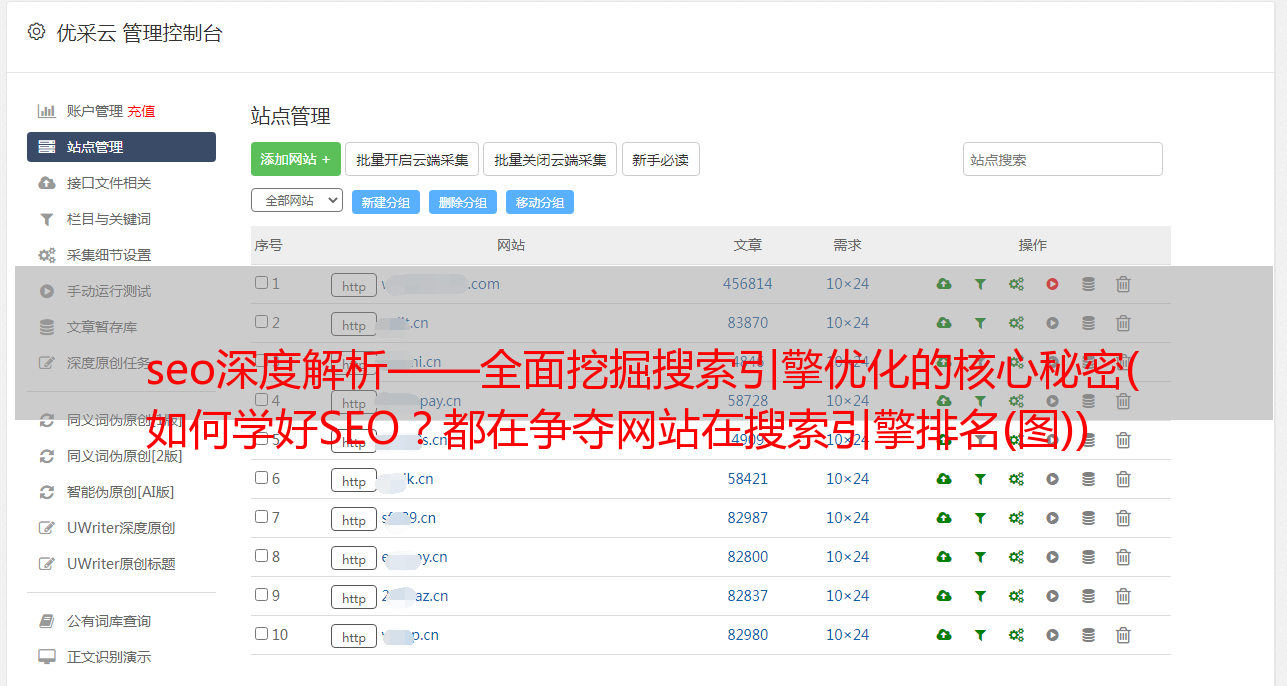The image size is (1287, 686).
Task: Open 采集细节设置 in the sidebar
Action: coord(109,255)
